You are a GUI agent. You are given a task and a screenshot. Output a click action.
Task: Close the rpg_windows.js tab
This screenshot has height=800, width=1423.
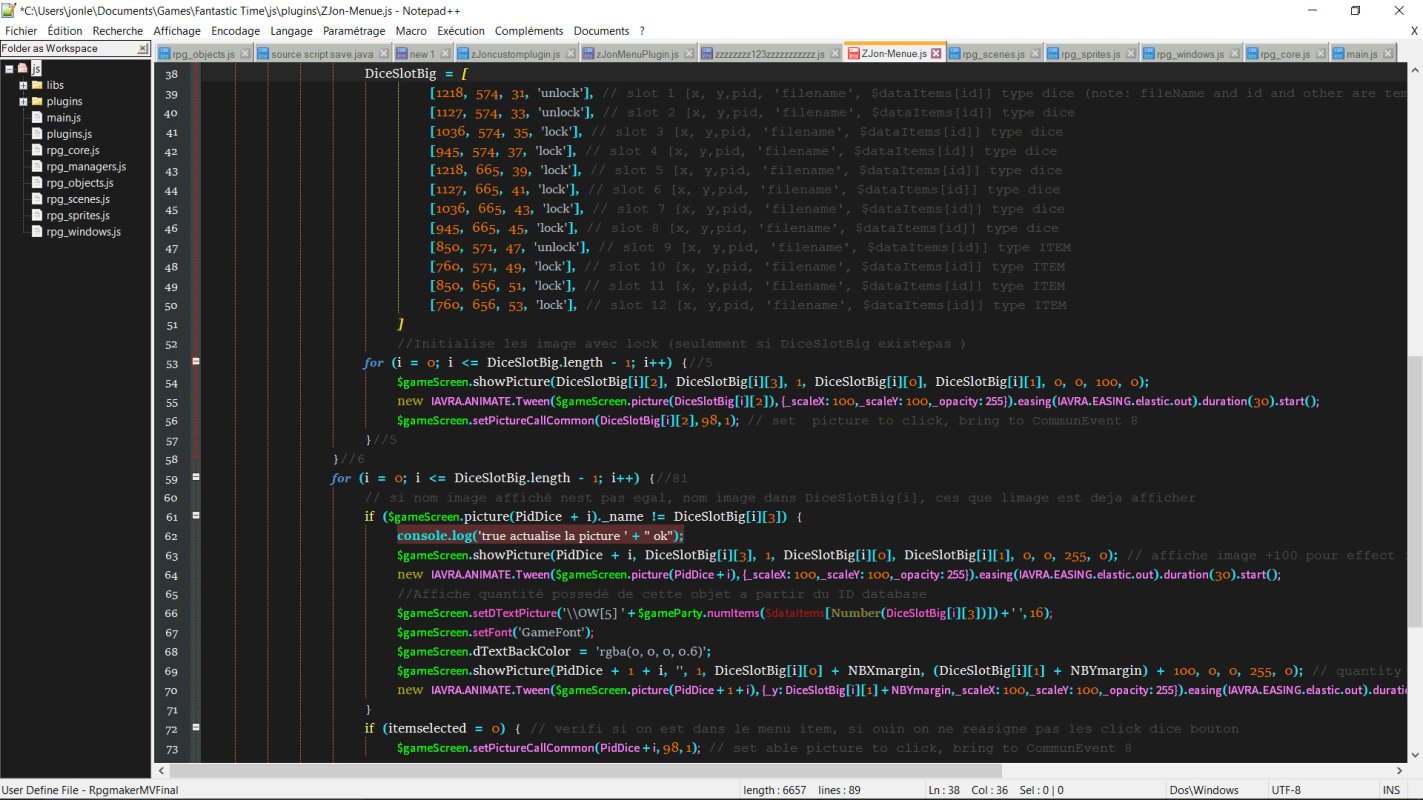[1235, 54]
